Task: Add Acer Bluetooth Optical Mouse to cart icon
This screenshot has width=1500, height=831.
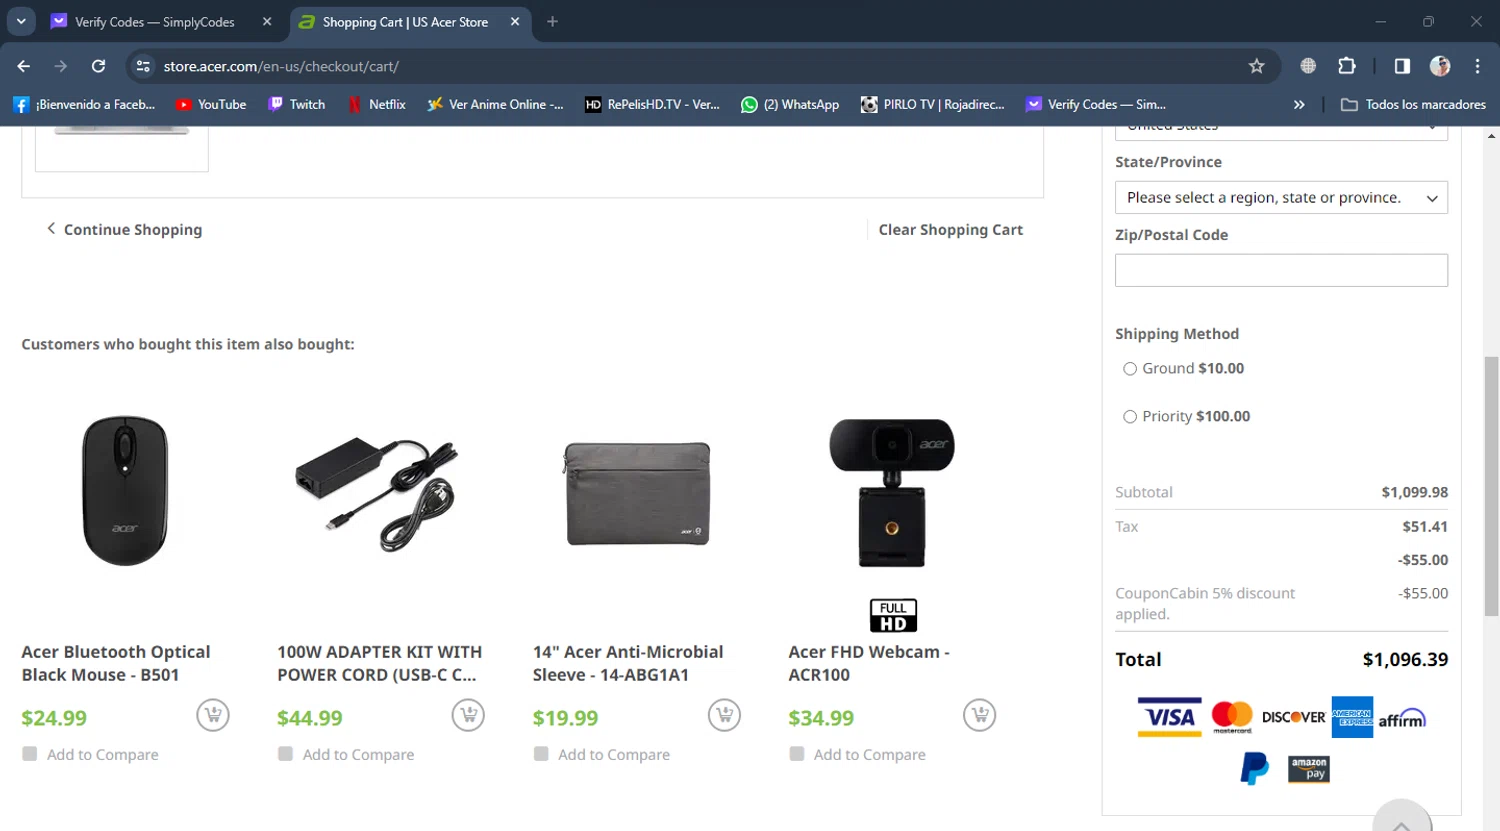Action: click(x=213, y=715)
